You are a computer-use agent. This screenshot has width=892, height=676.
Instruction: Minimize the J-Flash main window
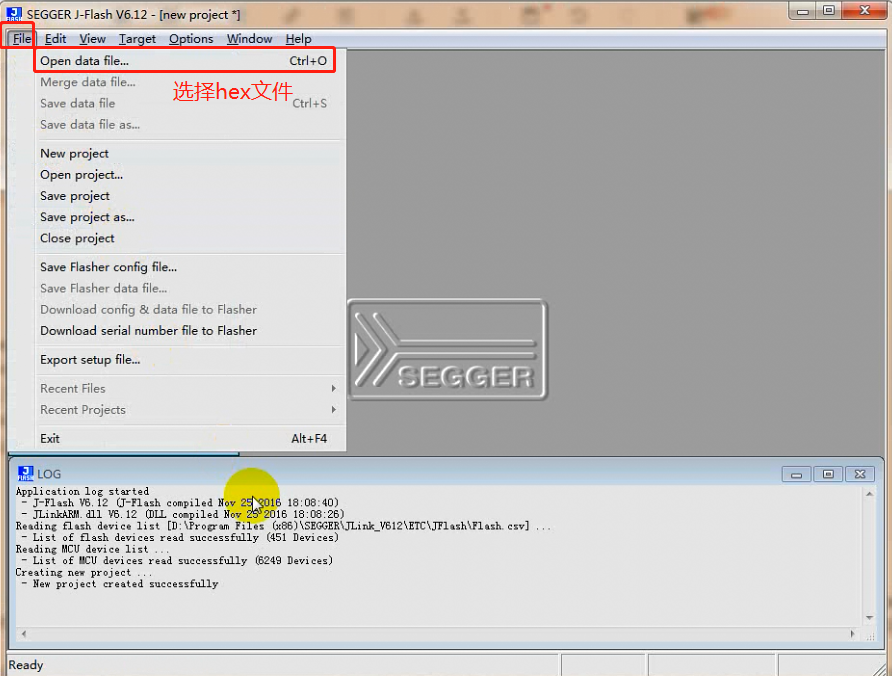803,11
